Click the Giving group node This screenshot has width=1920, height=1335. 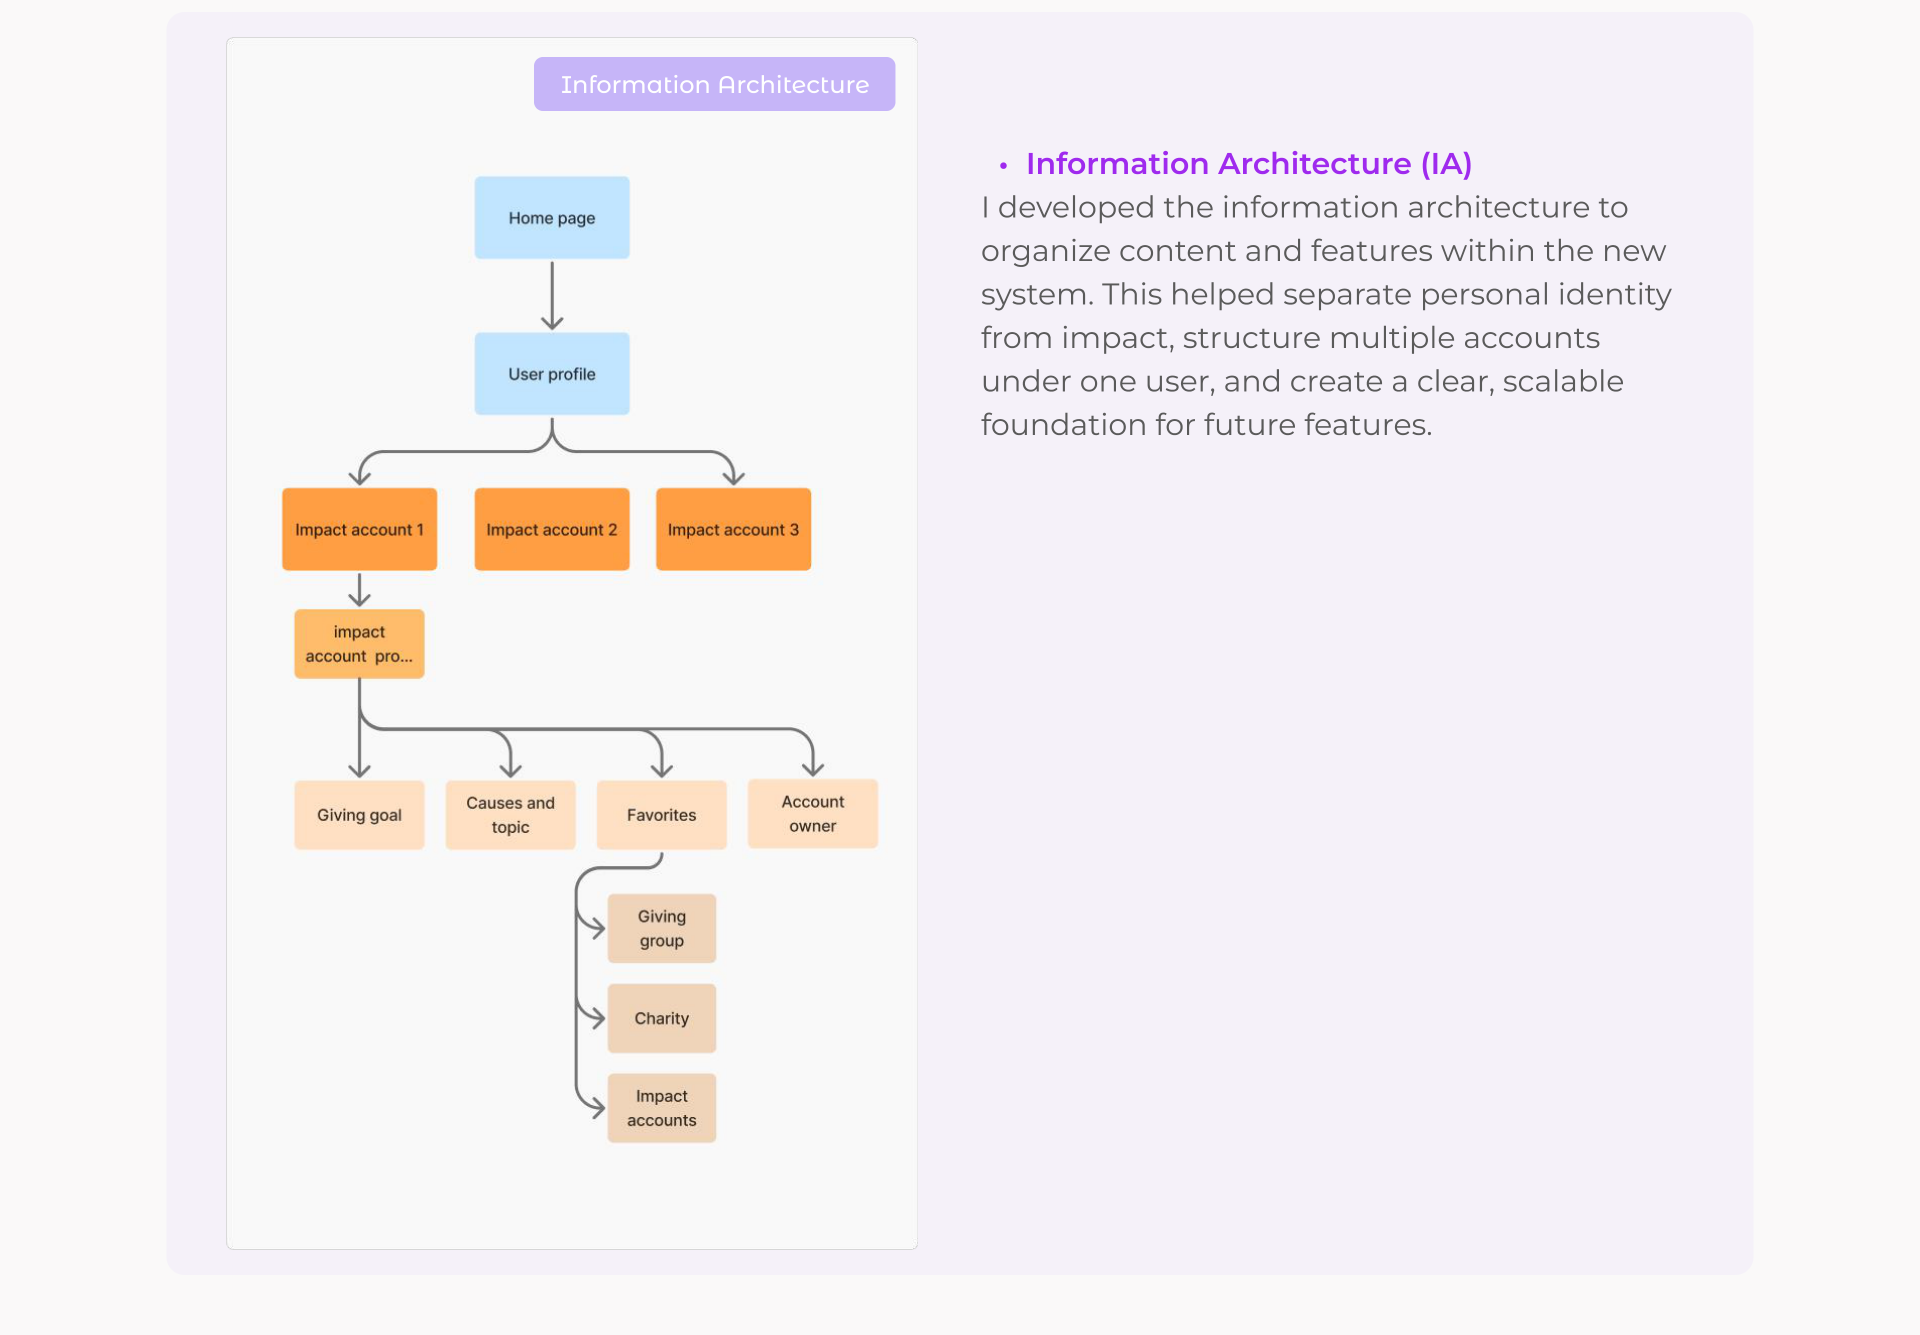click(662, 928)
